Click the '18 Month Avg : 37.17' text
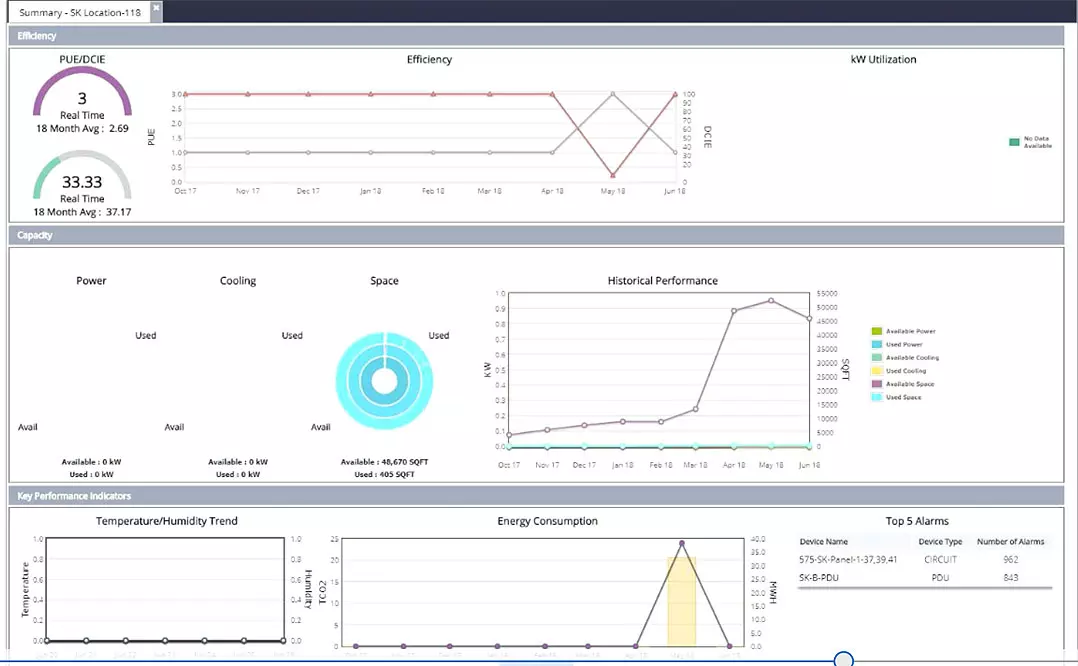Screen dimensions: 1078x666 coord(82,212)
